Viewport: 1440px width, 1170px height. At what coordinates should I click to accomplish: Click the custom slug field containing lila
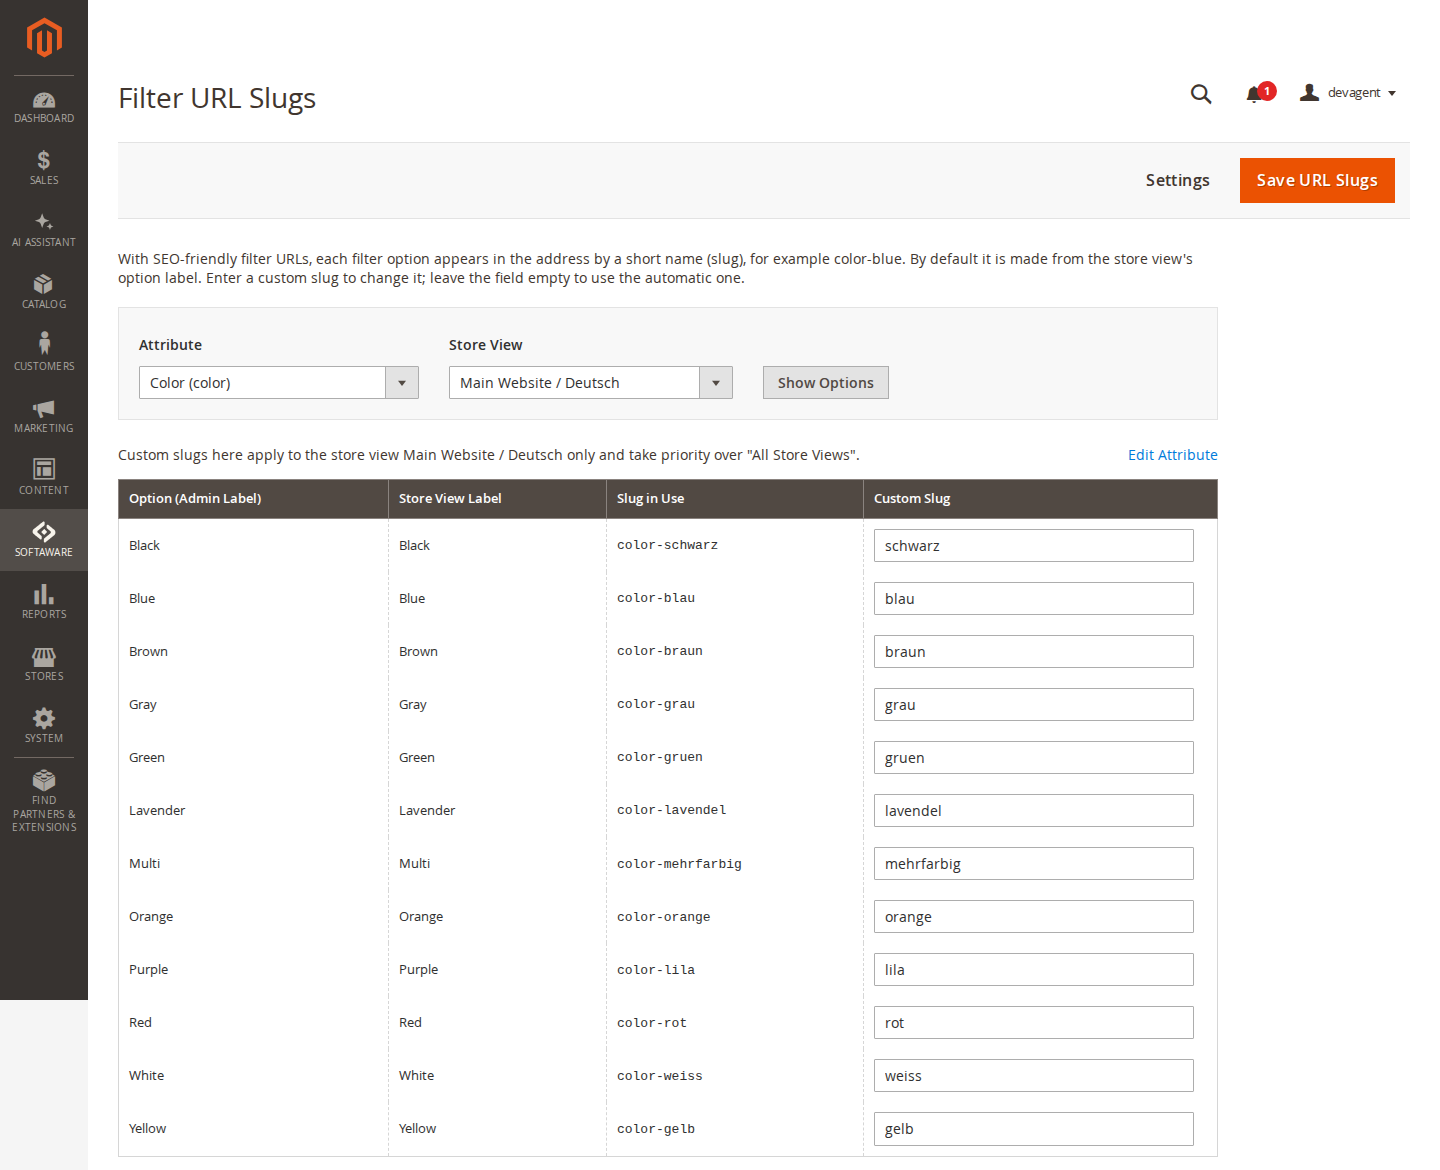(x=1034, y=970)
